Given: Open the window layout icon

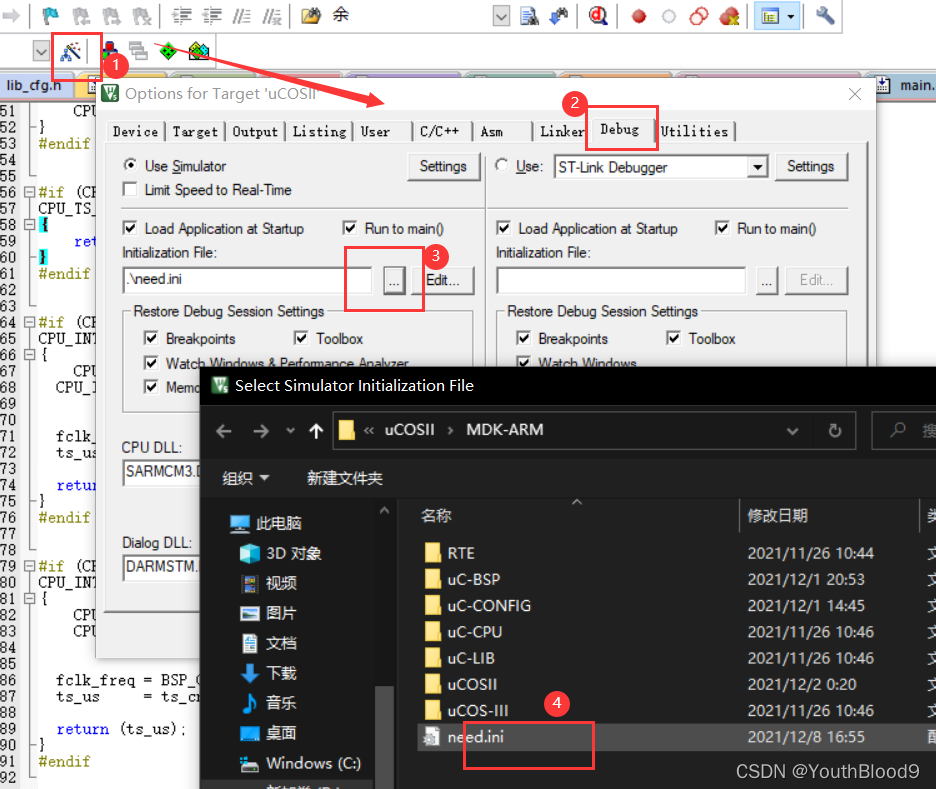Looking at the screenshot, I should coord(770,16).
